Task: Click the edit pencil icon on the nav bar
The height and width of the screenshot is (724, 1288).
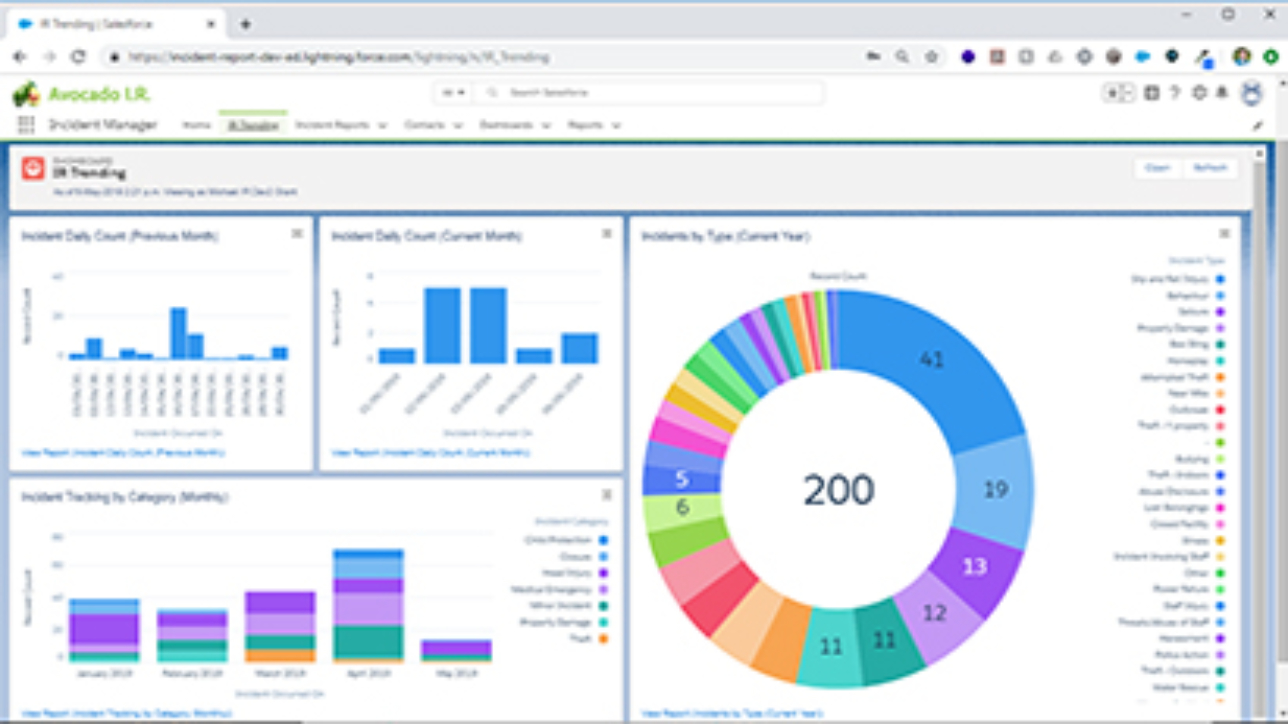Action: coord(1257,126)
